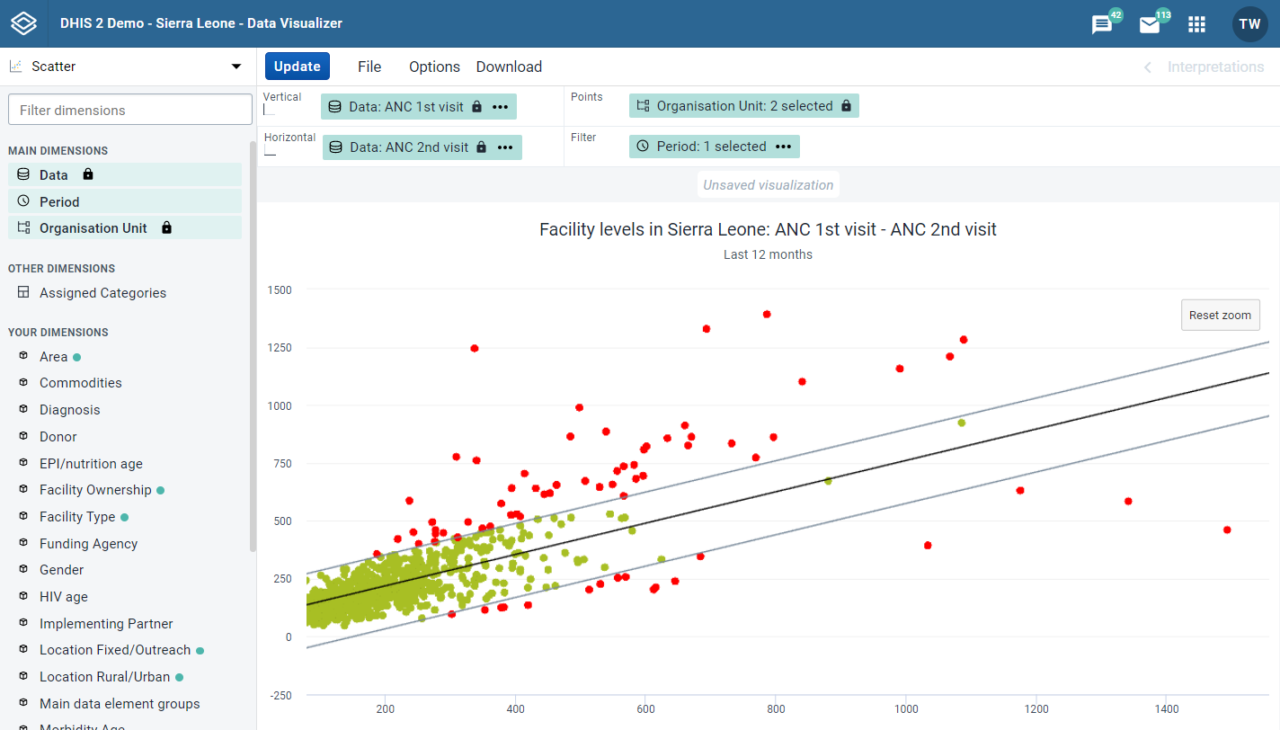The image size is (1280, 730).
Task: Select the Gender dimension in the sidebar
Action: pos(61,569)
